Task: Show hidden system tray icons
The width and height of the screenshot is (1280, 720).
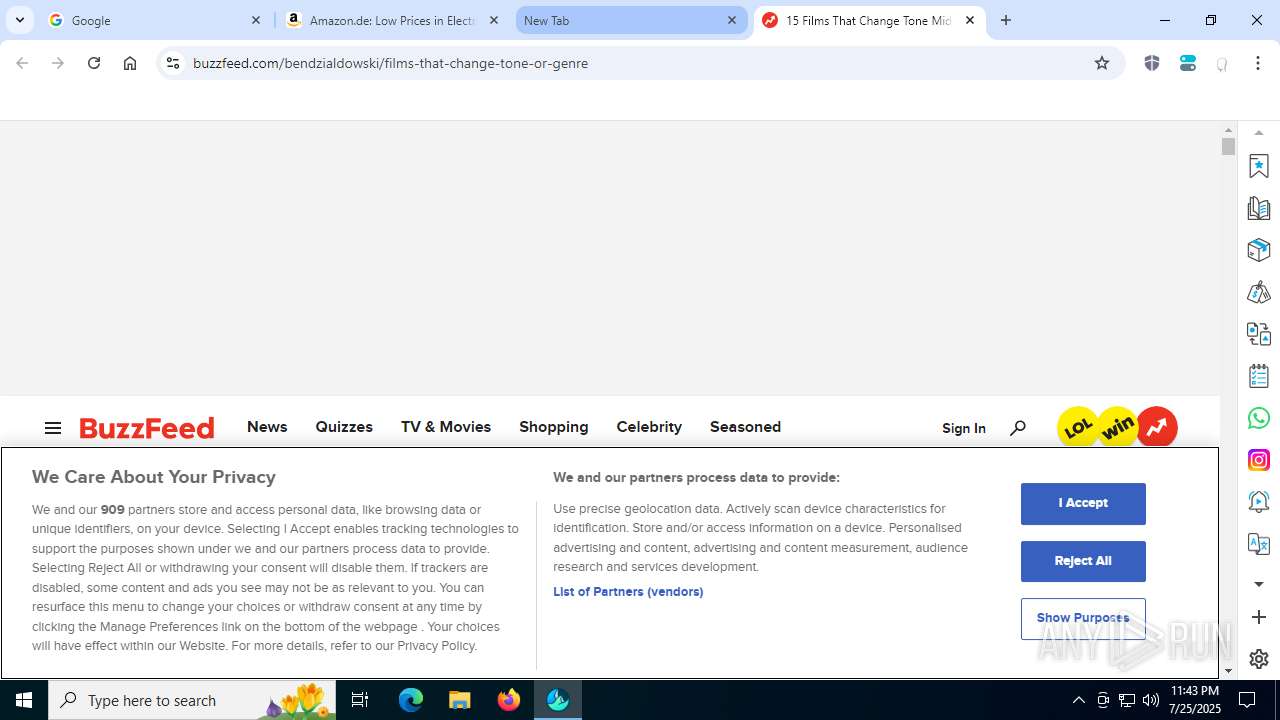Action: click(1078, 700)
